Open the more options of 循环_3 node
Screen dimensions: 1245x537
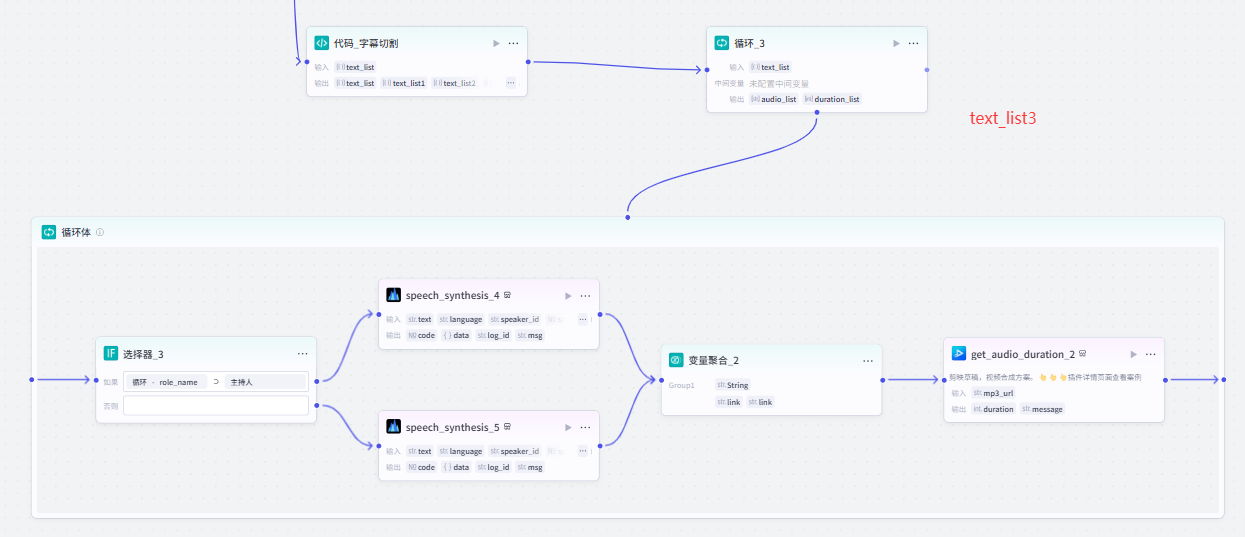(x=913, y=43)
